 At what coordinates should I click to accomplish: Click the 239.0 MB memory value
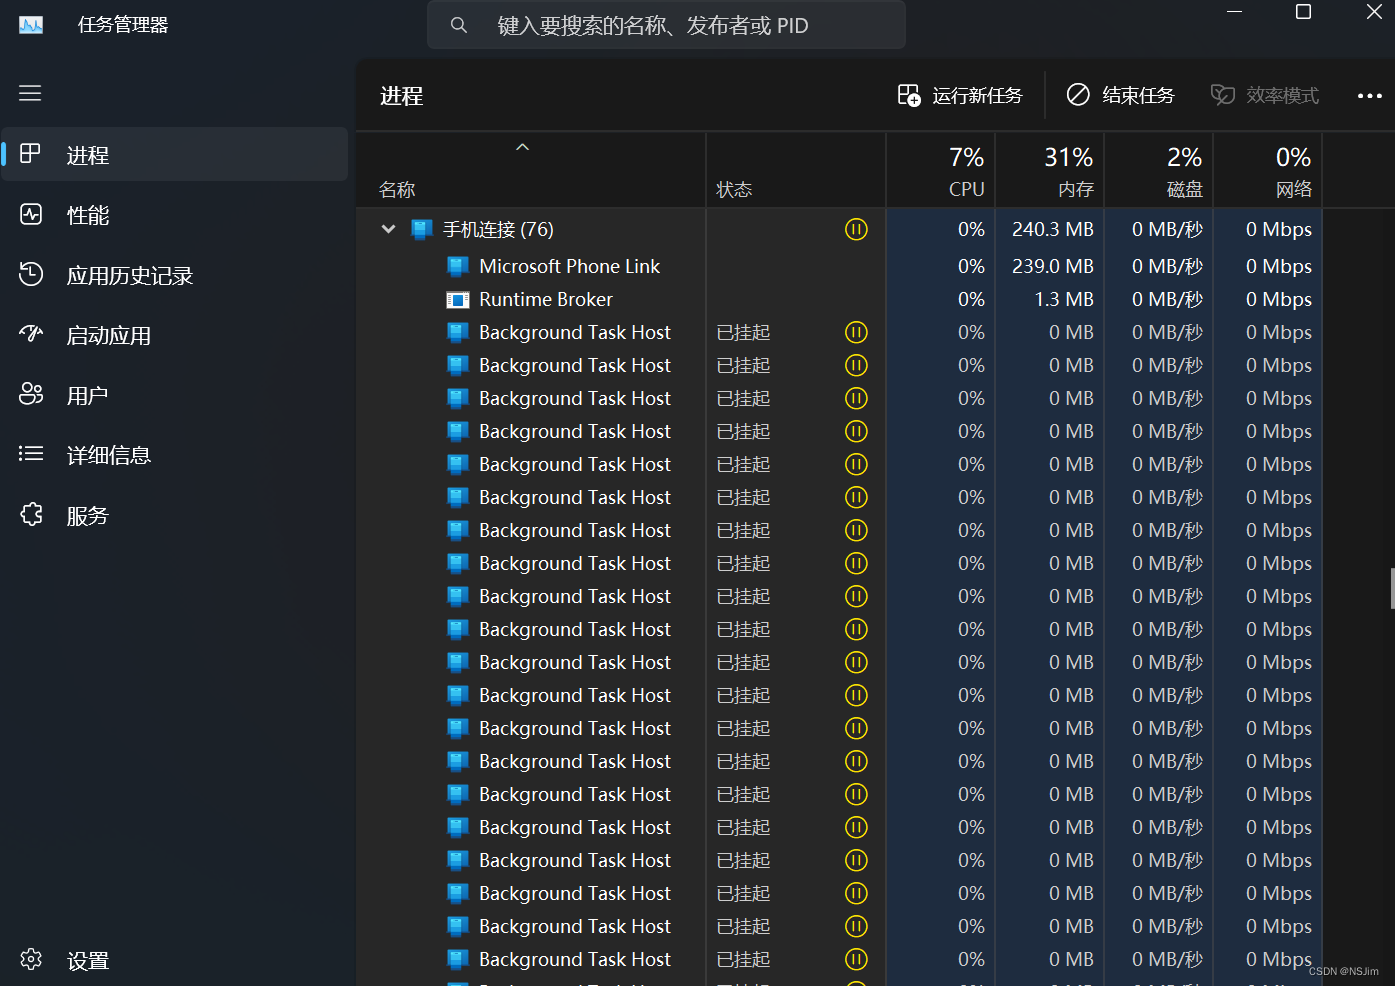point(1052,266)
